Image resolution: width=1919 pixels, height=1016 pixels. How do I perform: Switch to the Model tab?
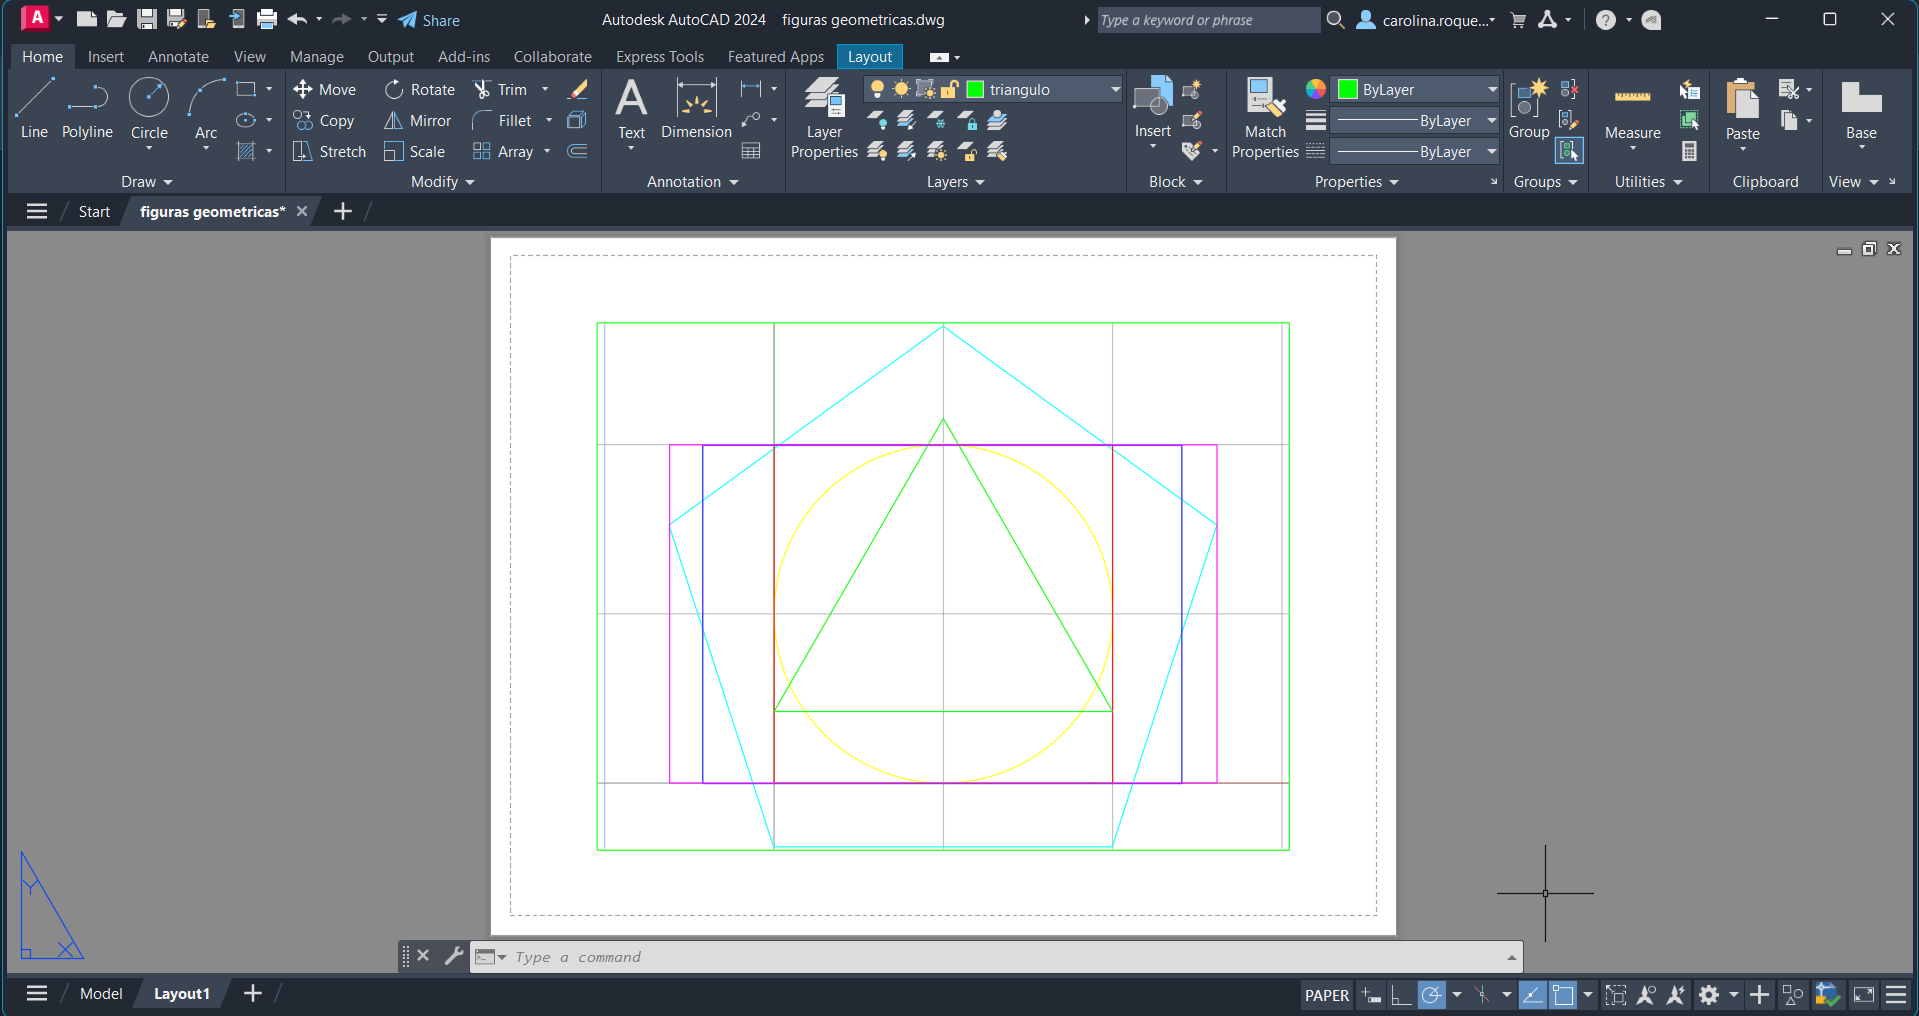101,993
